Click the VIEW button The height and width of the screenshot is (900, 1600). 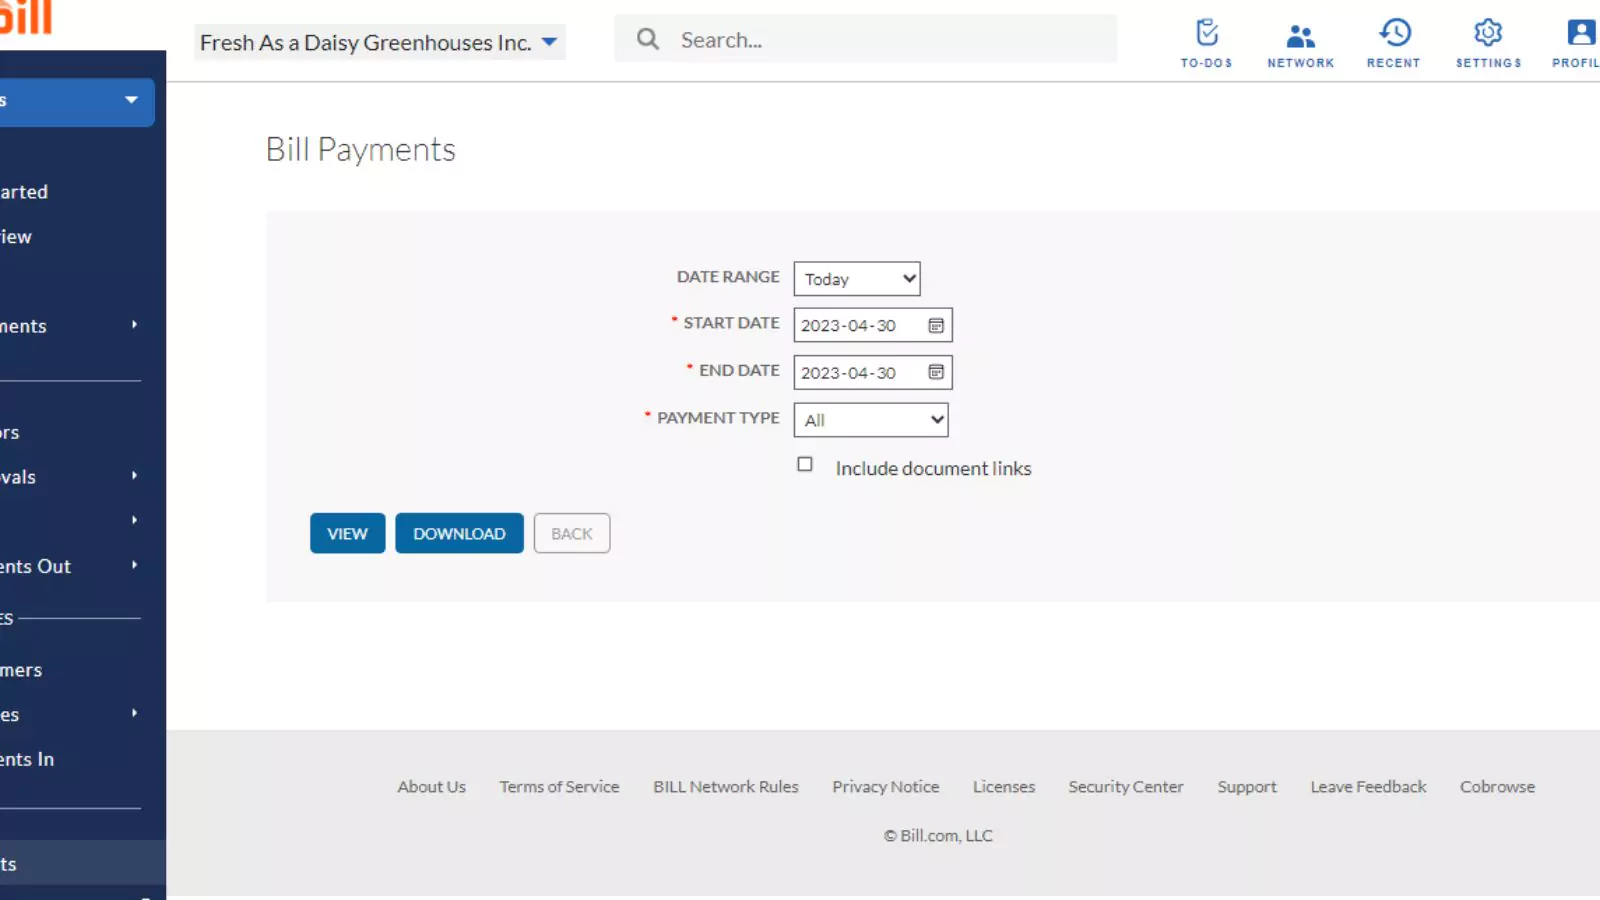pyautogui.click(x=347, y=533)
